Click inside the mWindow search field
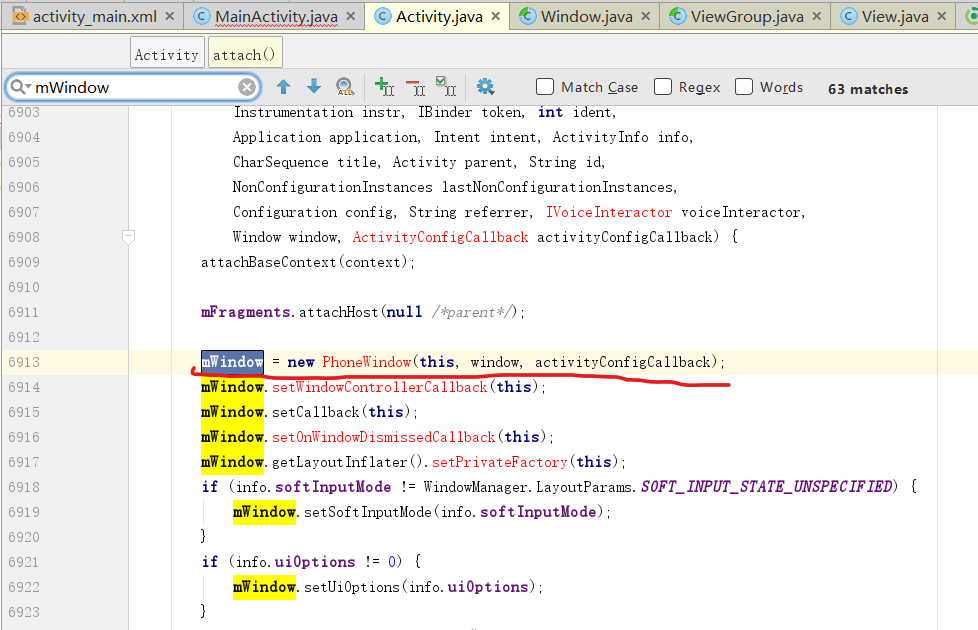The height and width of the screenshot is (630, 978). [x=130, y=88]
